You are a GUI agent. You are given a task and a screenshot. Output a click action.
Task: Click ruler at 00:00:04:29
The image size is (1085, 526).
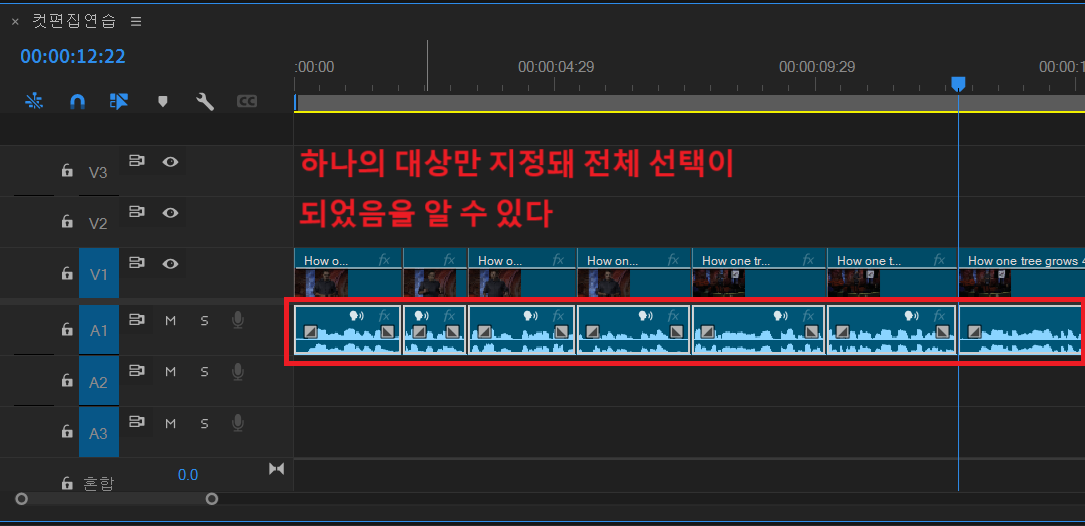(556, 67)
